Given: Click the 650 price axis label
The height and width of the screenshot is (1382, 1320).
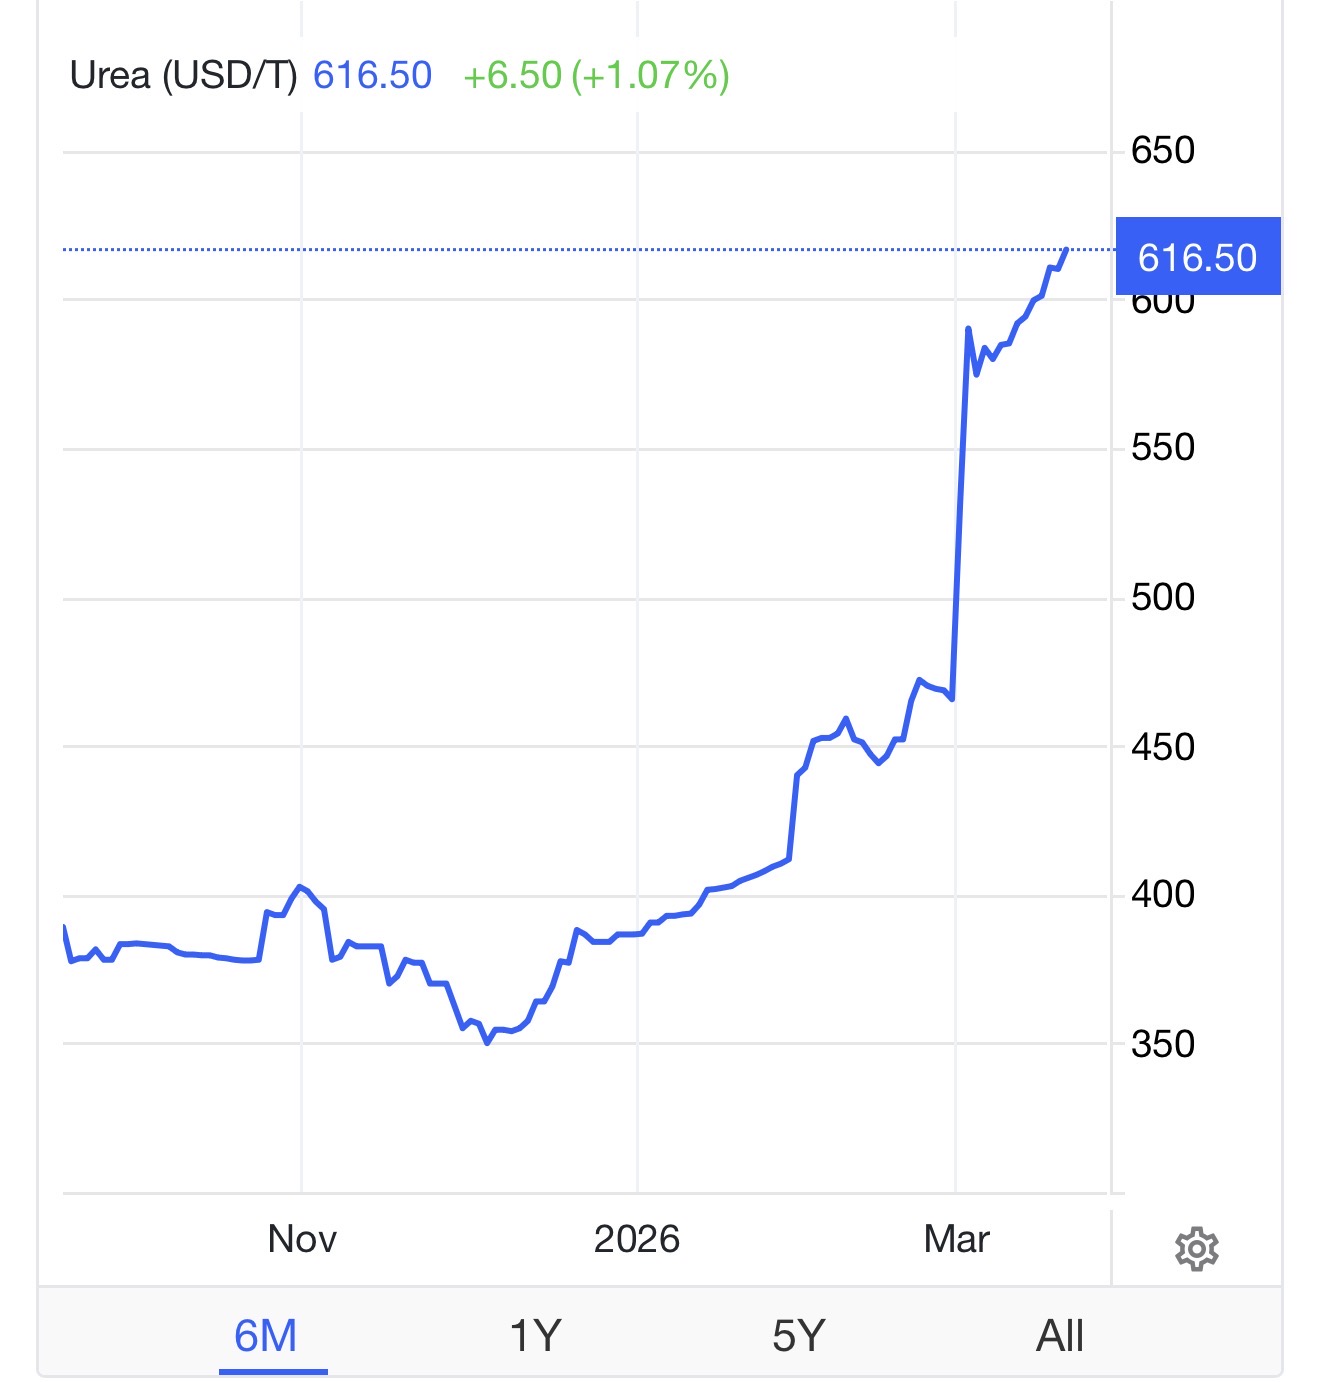Looking at the screenshot, I should tap(1162, 151).
